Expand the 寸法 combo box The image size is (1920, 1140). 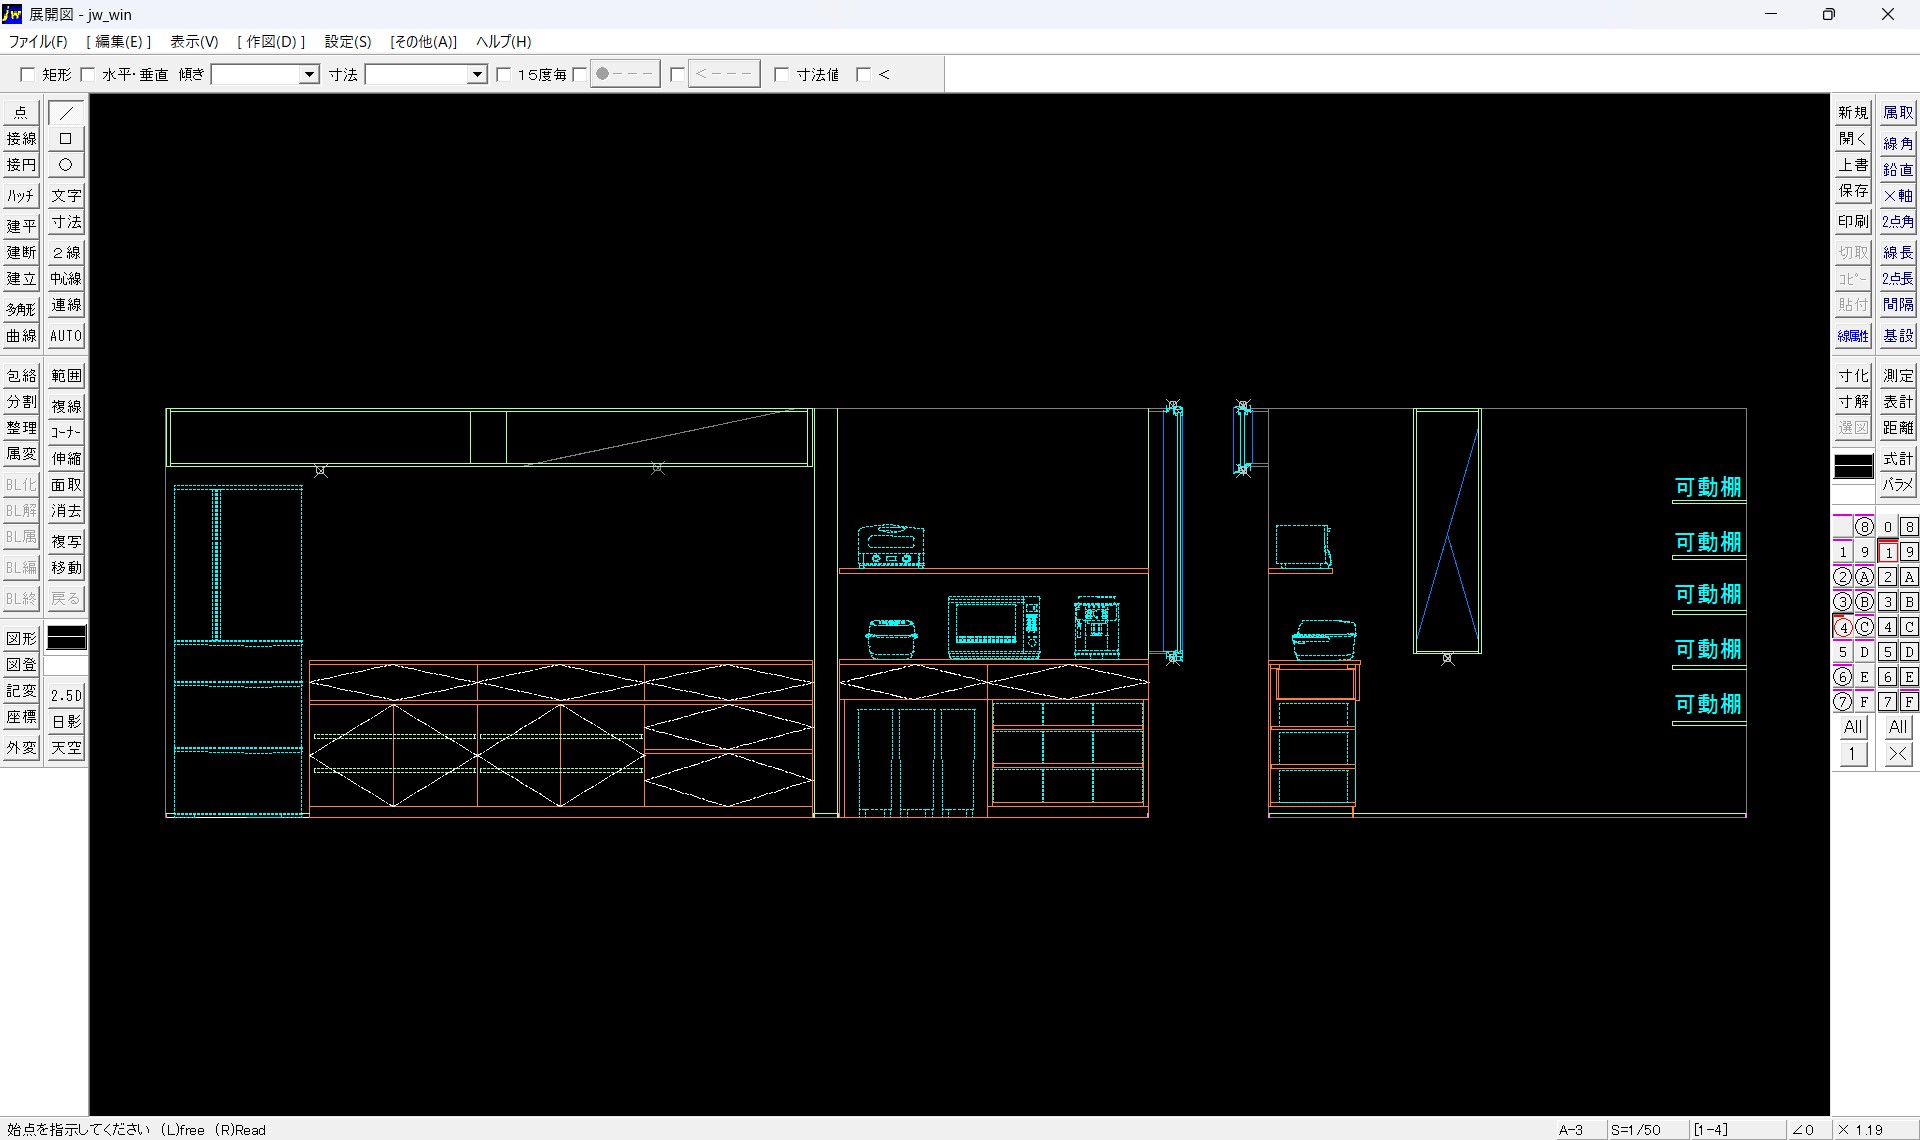[x=477, y=75]
